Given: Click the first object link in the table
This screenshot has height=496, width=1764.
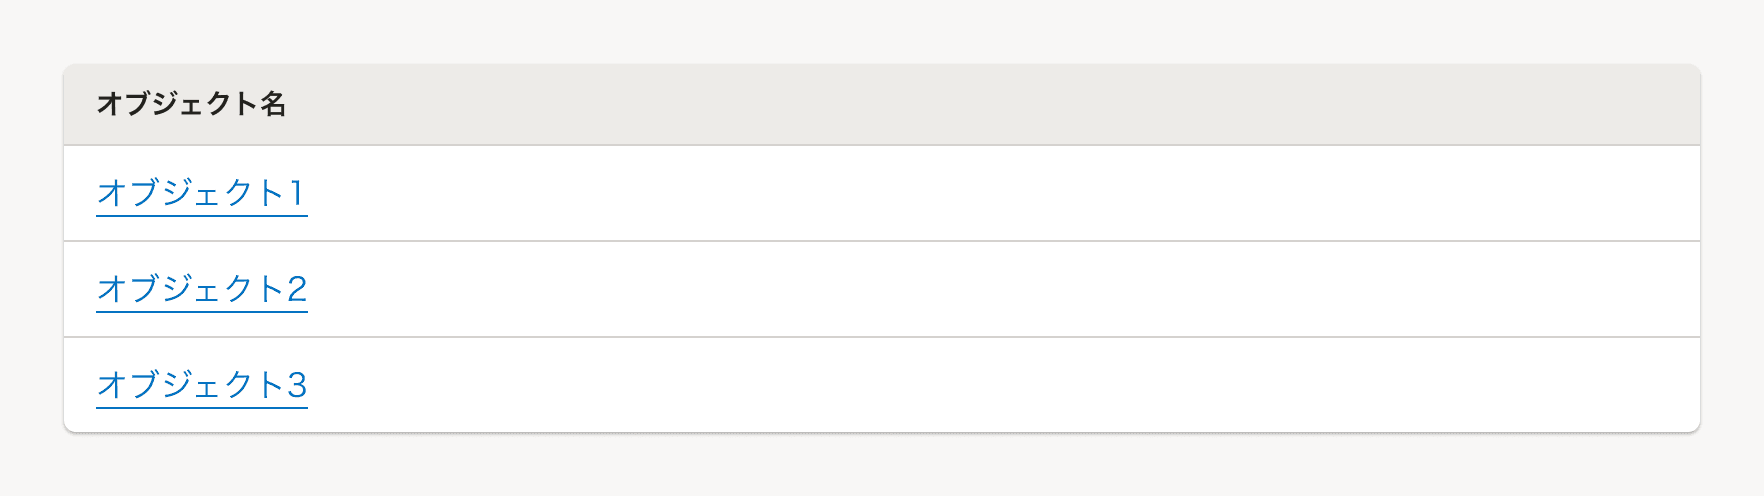Looking at the screenshot, I should coord(201,193).
